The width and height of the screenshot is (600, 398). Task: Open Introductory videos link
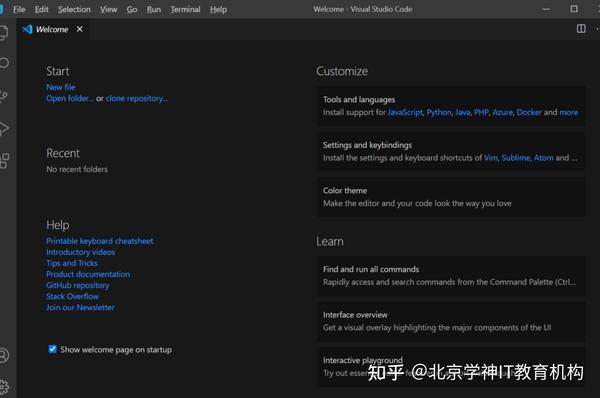[80, 252]
